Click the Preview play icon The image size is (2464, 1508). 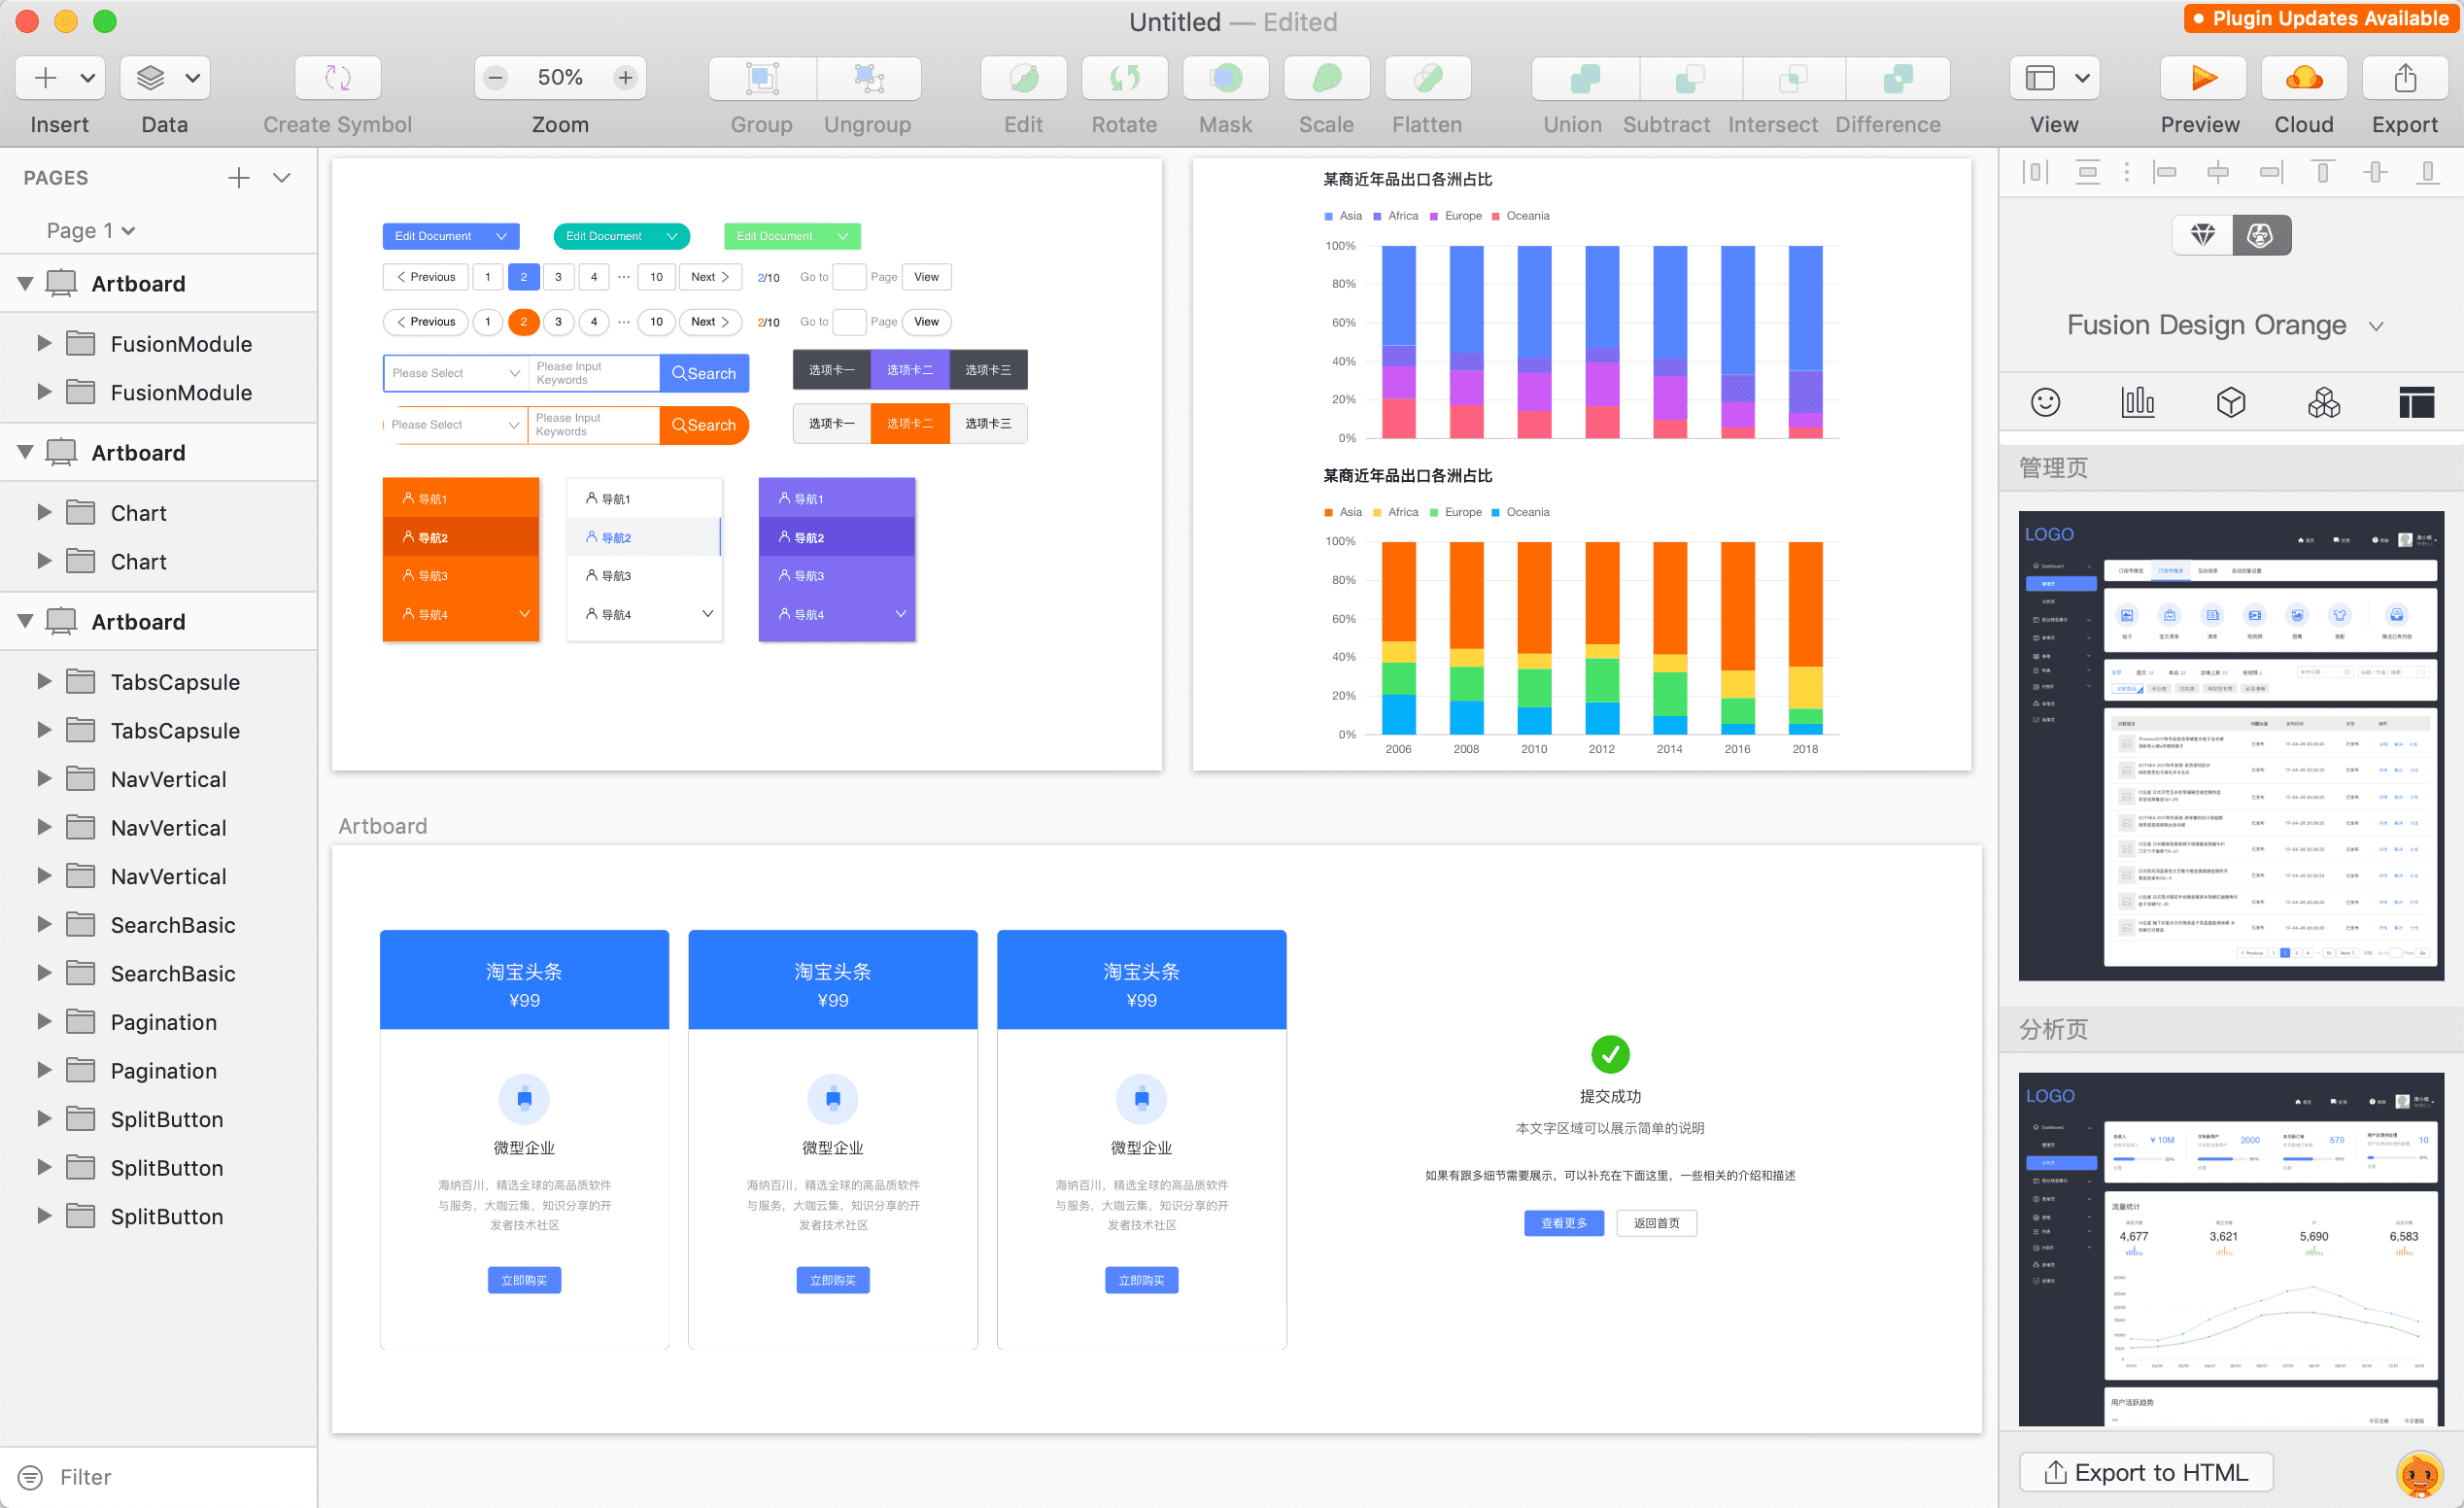click(x=2202, y=78)
